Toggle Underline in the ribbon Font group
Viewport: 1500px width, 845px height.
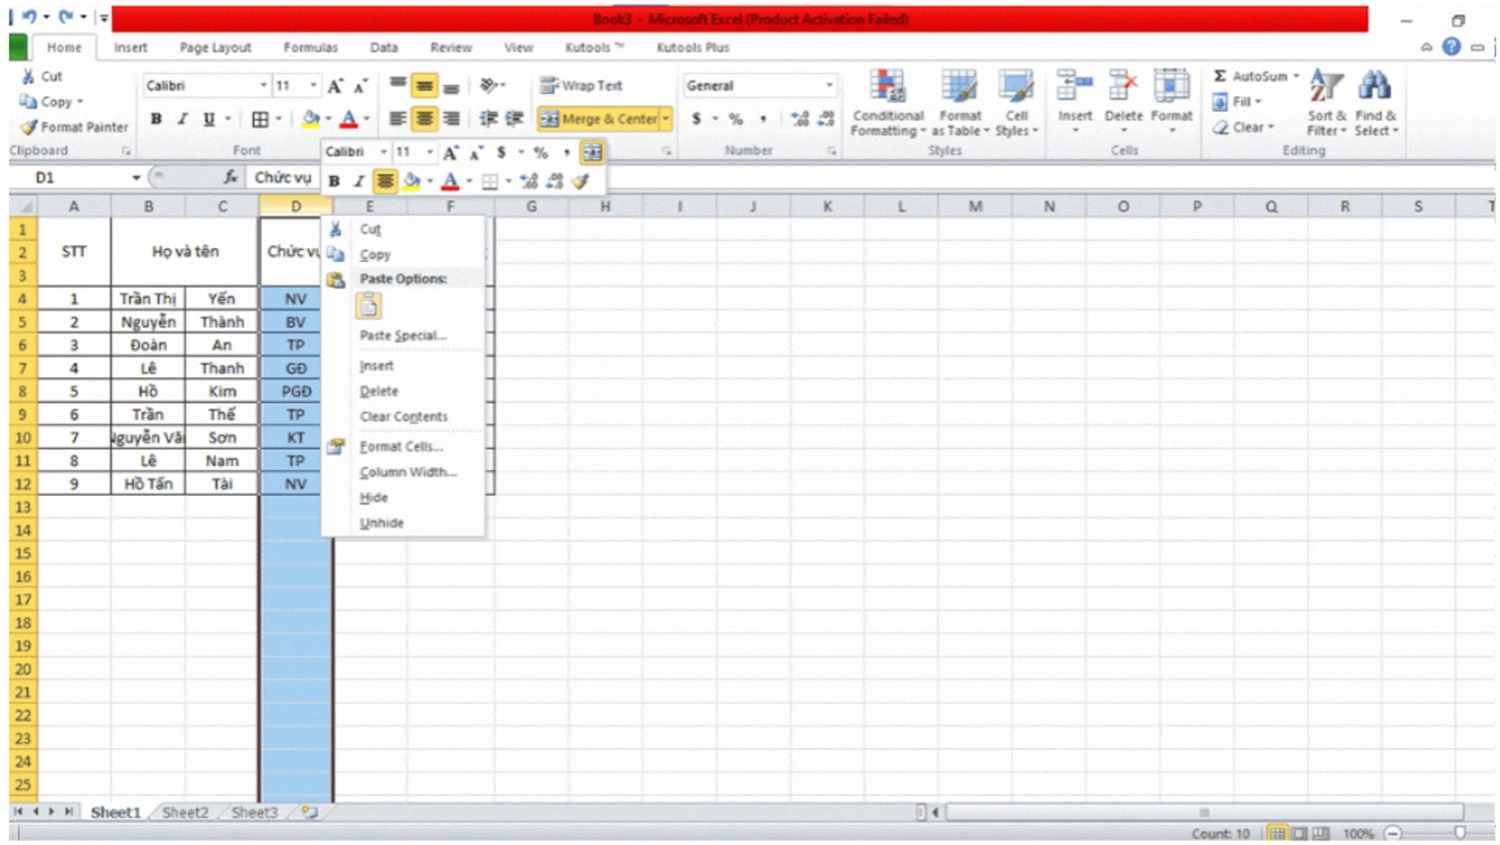tap(208, 119)
